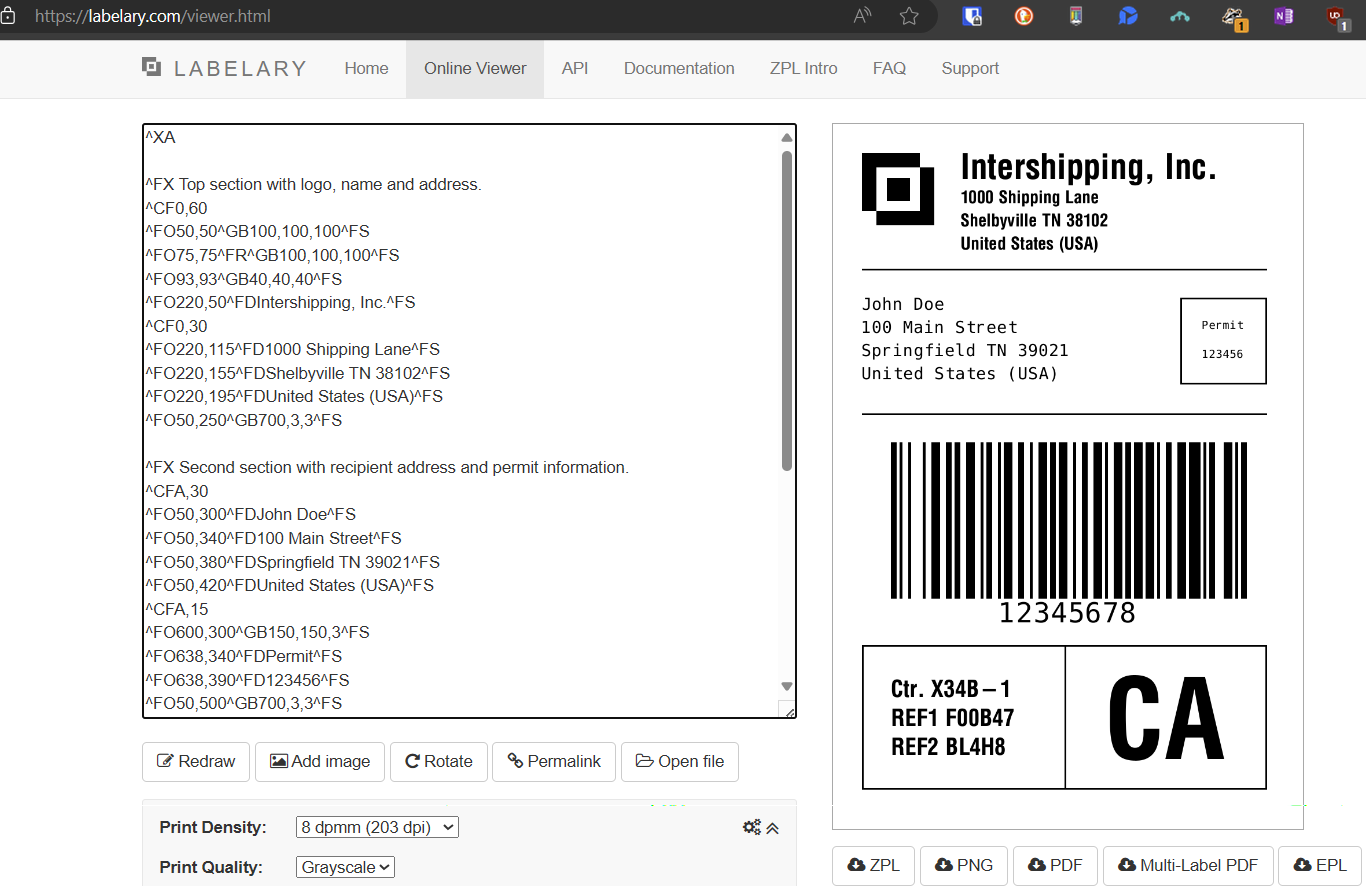The image size is (1366, 886).
Task: Click the '^FO50,300^FDJohn Doe^FS' code line
Action: tap(250, 514)
